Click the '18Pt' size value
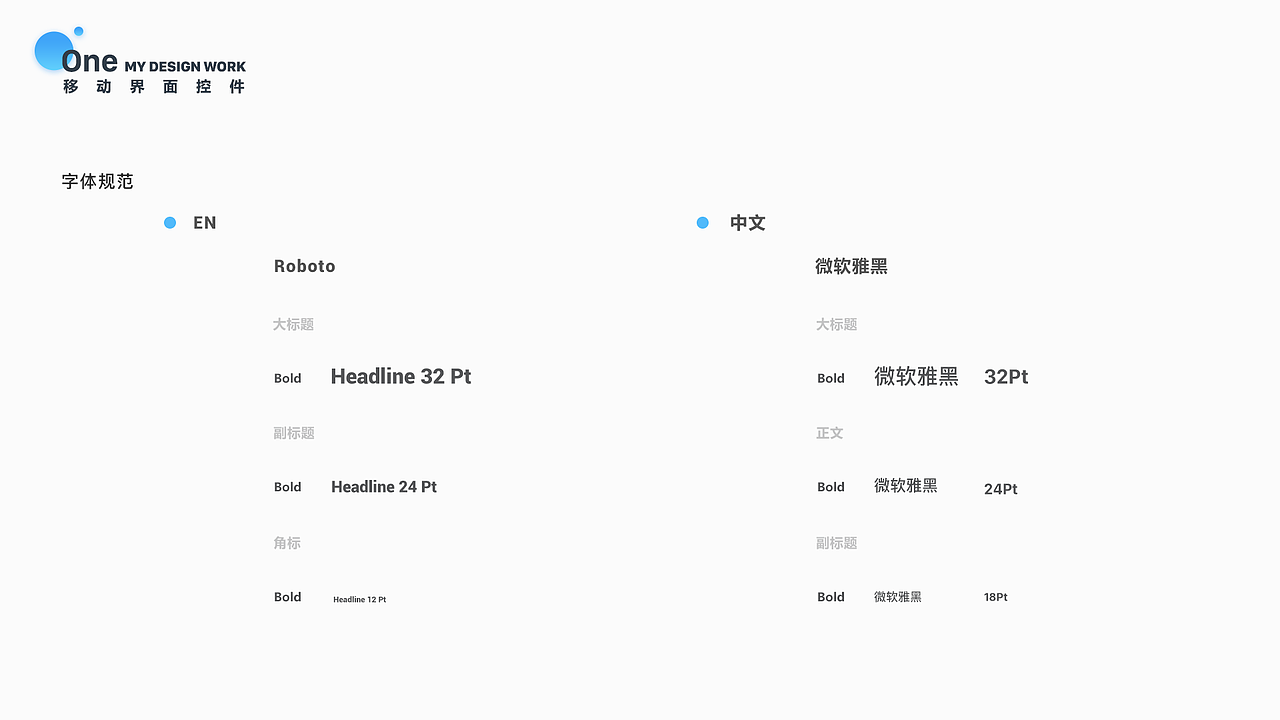1280x720 pixels. (x=996, y=597)
